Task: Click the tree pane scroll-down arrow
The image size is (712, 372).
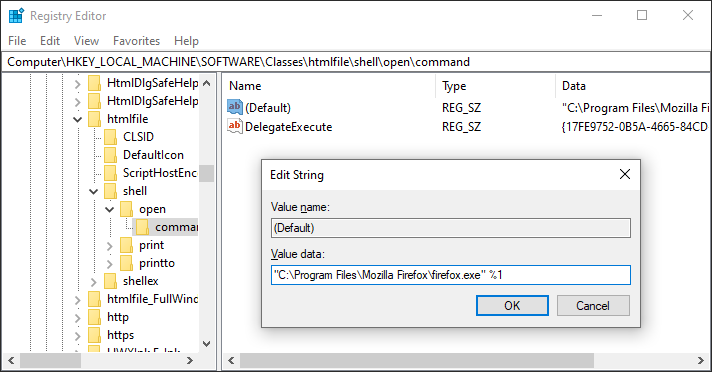Action: (x=207, y=344)
